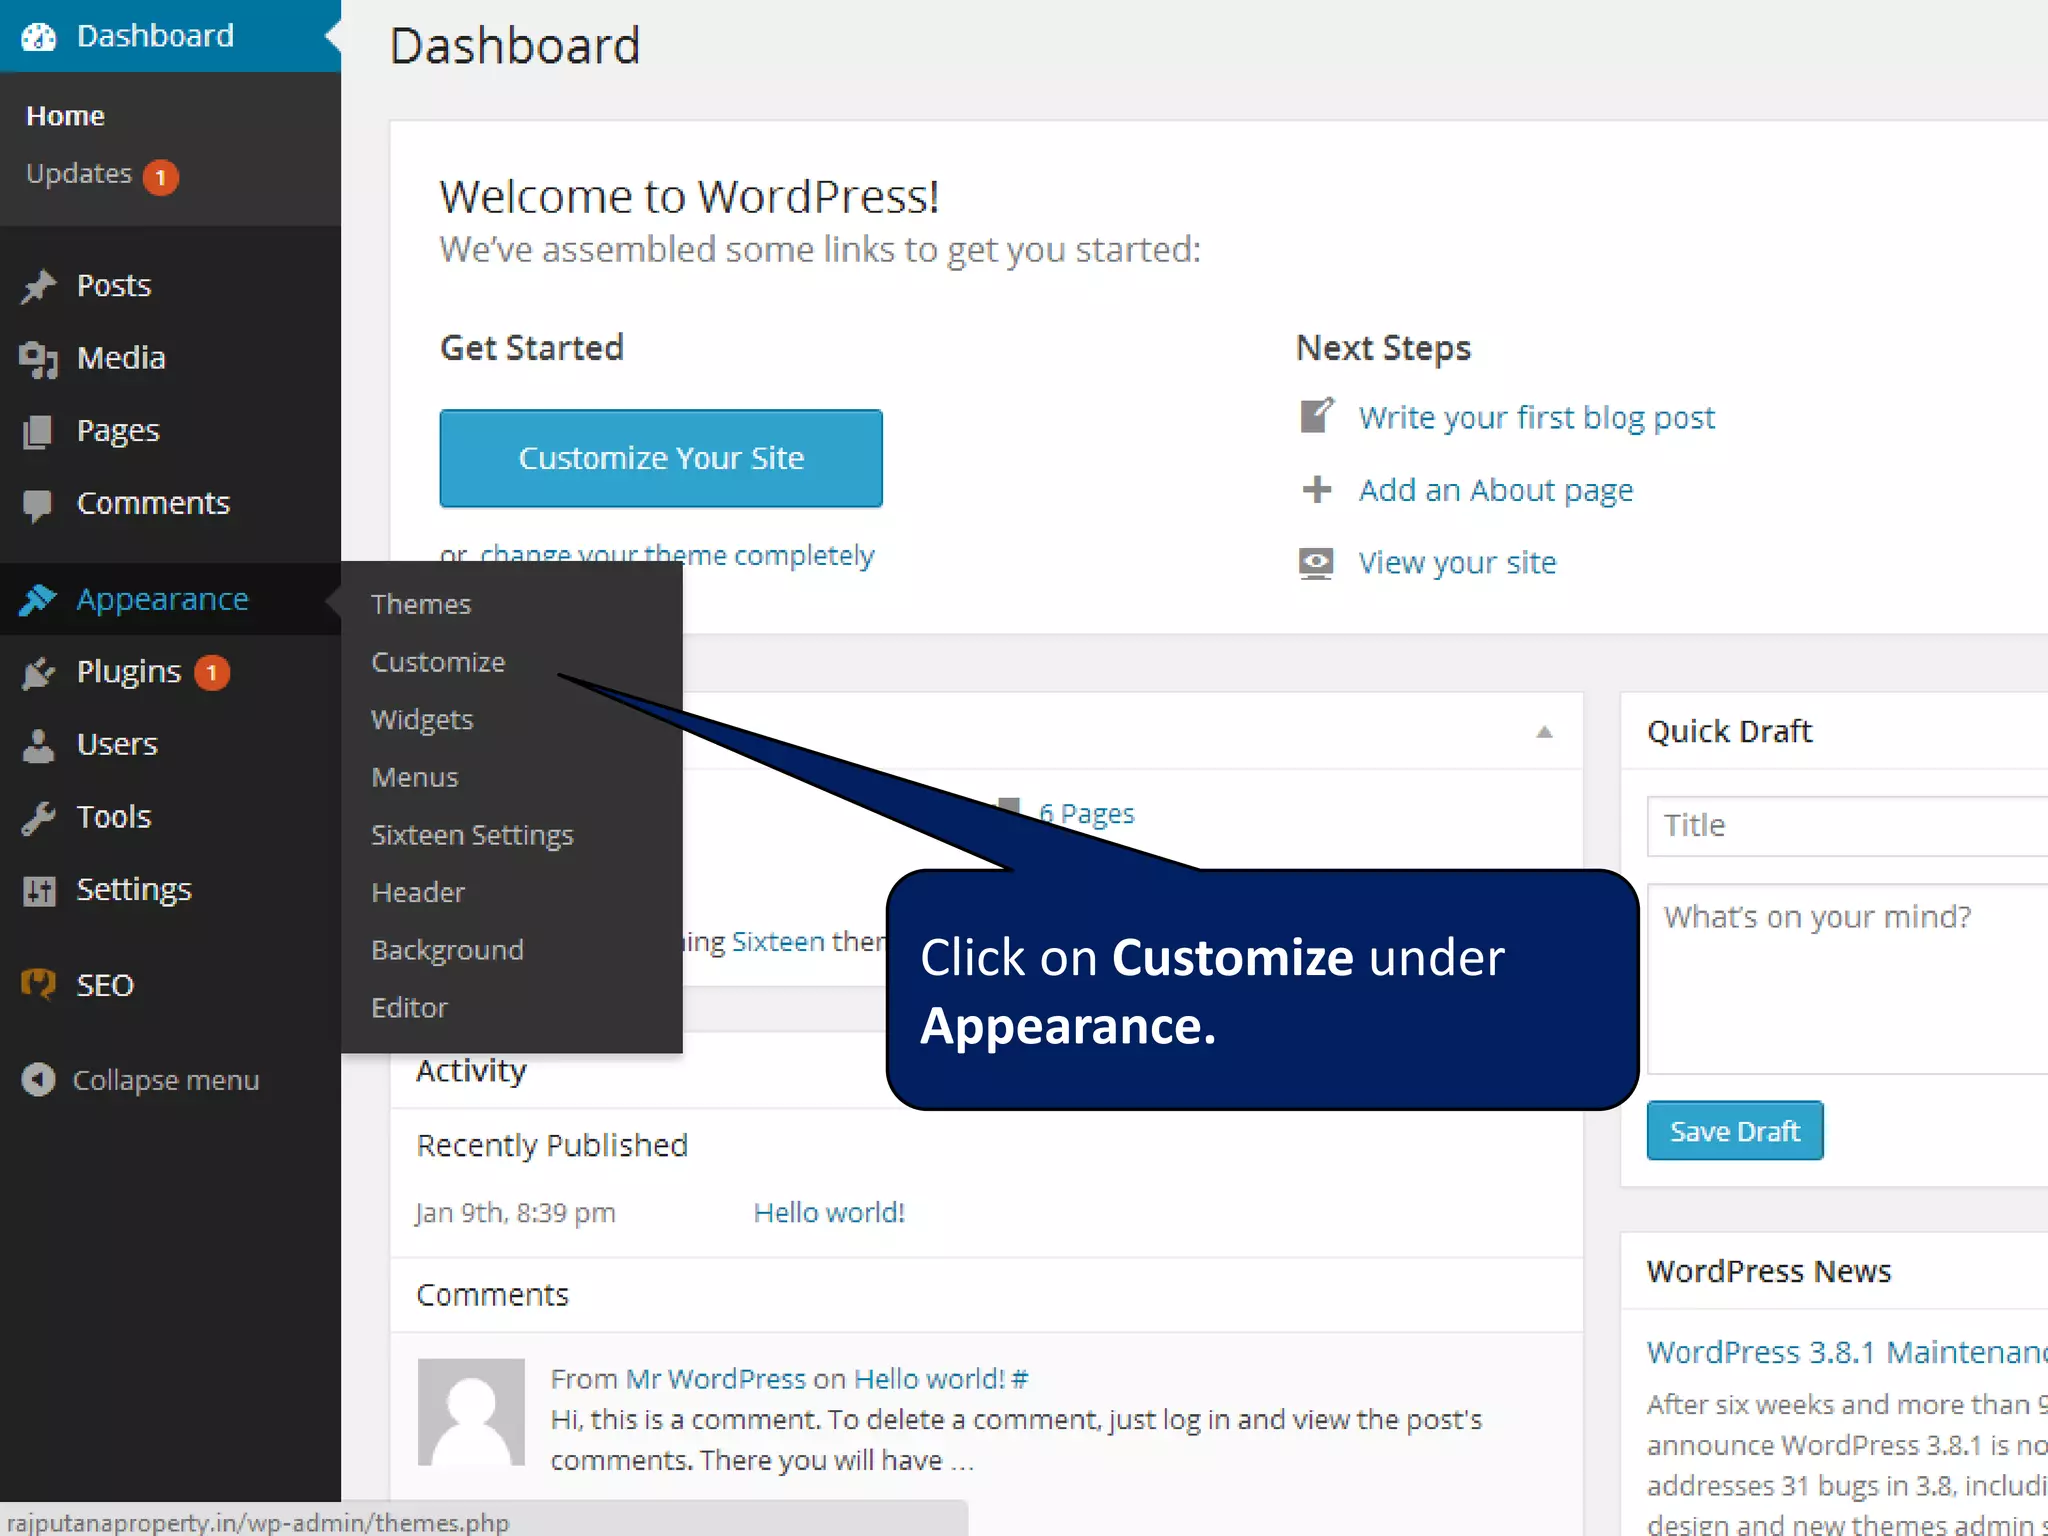This screenshot has width=2048, height=1536.
Task: Follow change your theme completely link
Action: coord(677,555)
